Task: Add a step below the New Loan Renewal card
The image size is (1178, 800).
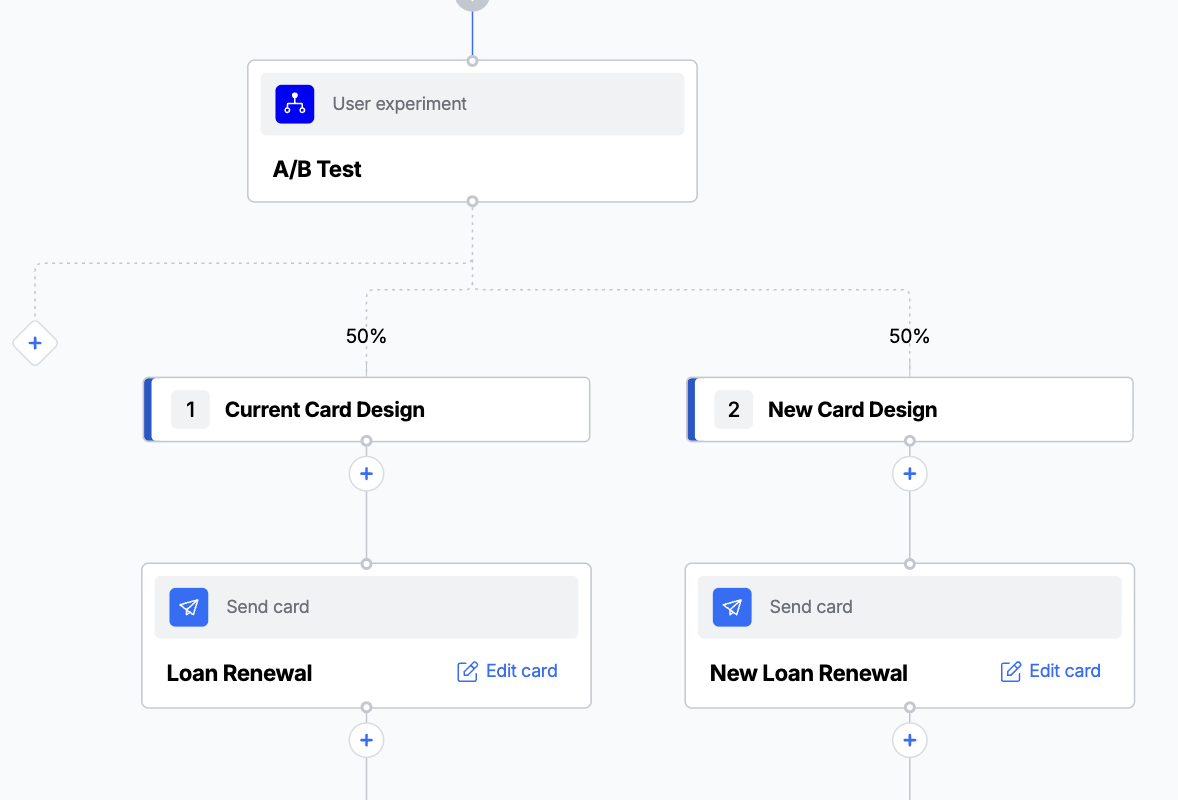Action: [x=909, y=740]
